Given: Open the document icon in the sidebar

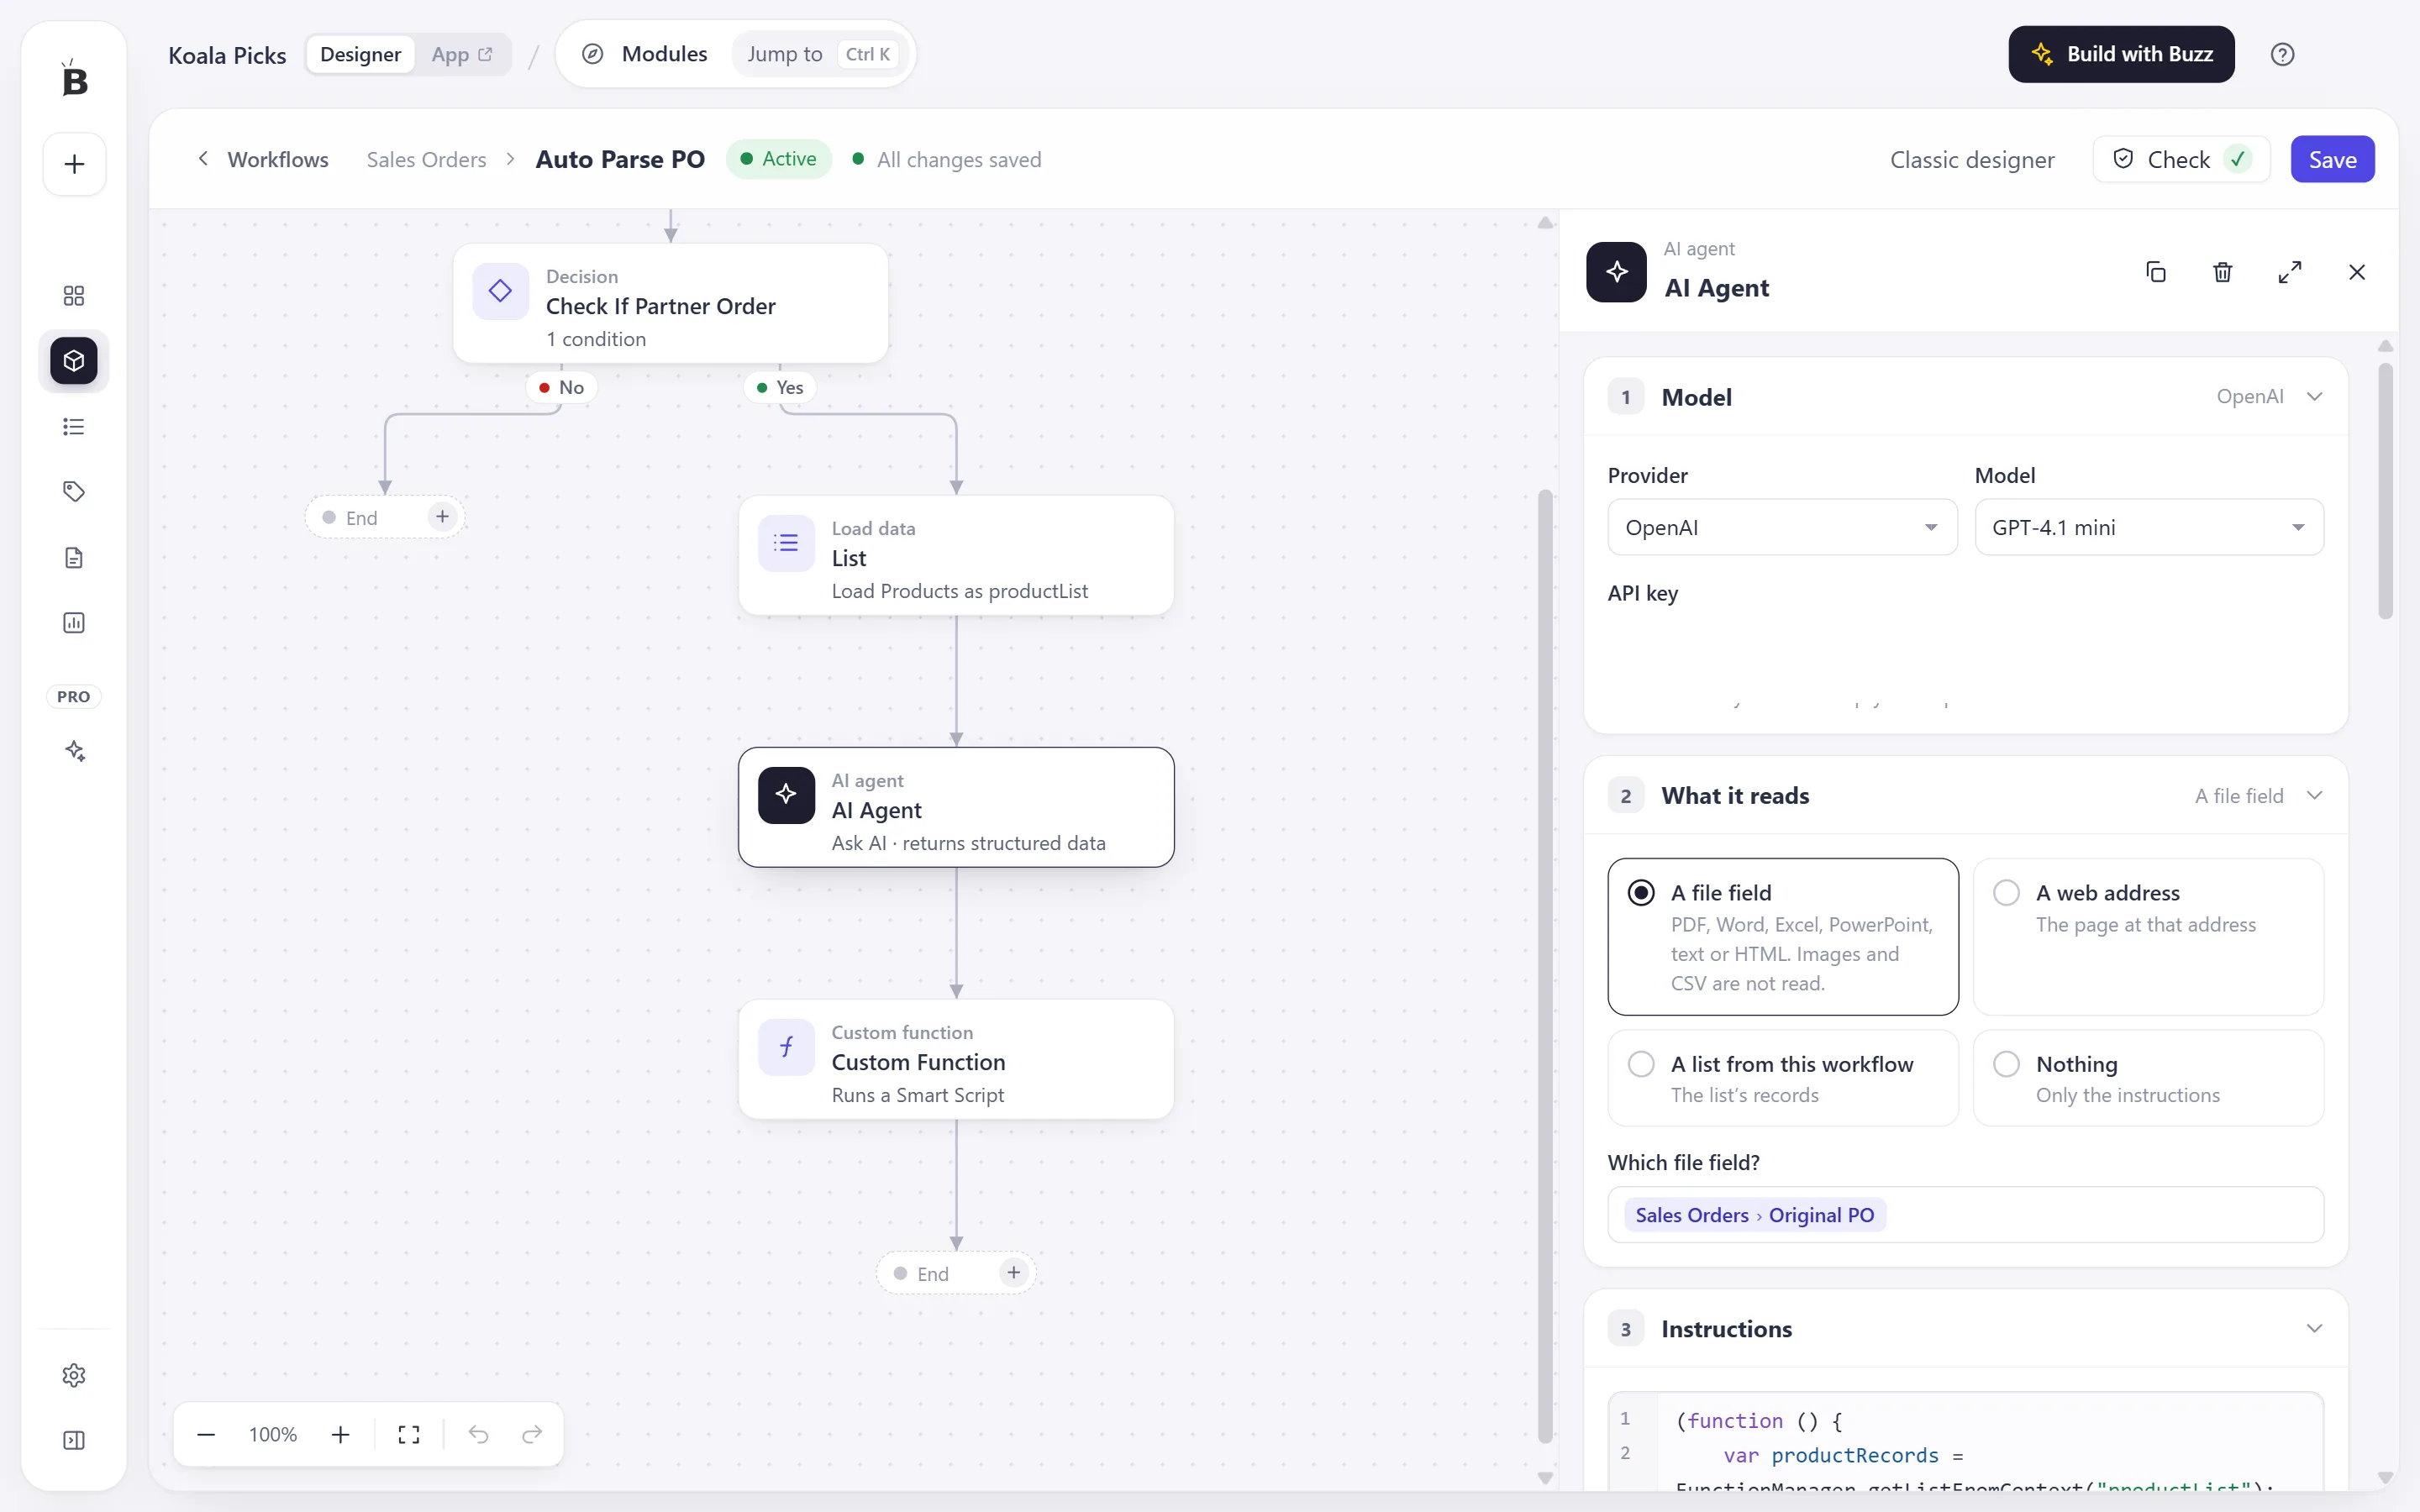Looking at the screenshot, I should tap(74, 557).
